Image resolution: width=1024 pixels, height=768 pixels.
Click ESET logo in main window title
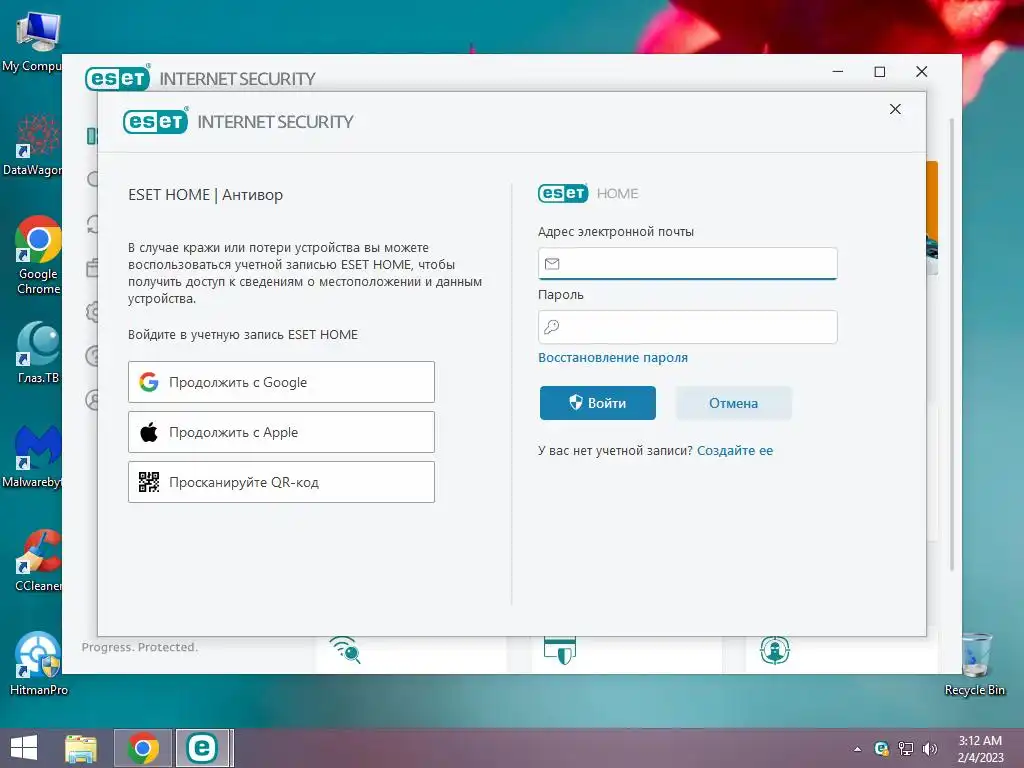click(x=118, y=78)
